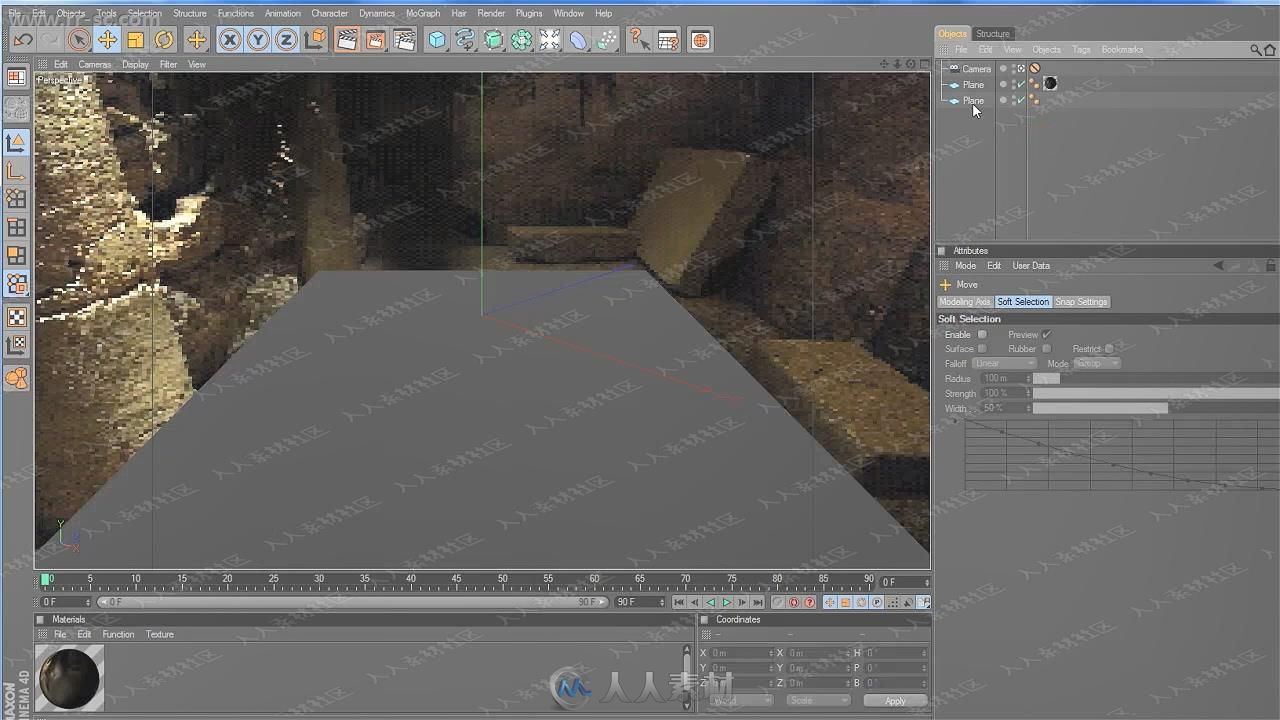
Task: Enable the Soft Selection Enable checkbox
Action: 982,334
